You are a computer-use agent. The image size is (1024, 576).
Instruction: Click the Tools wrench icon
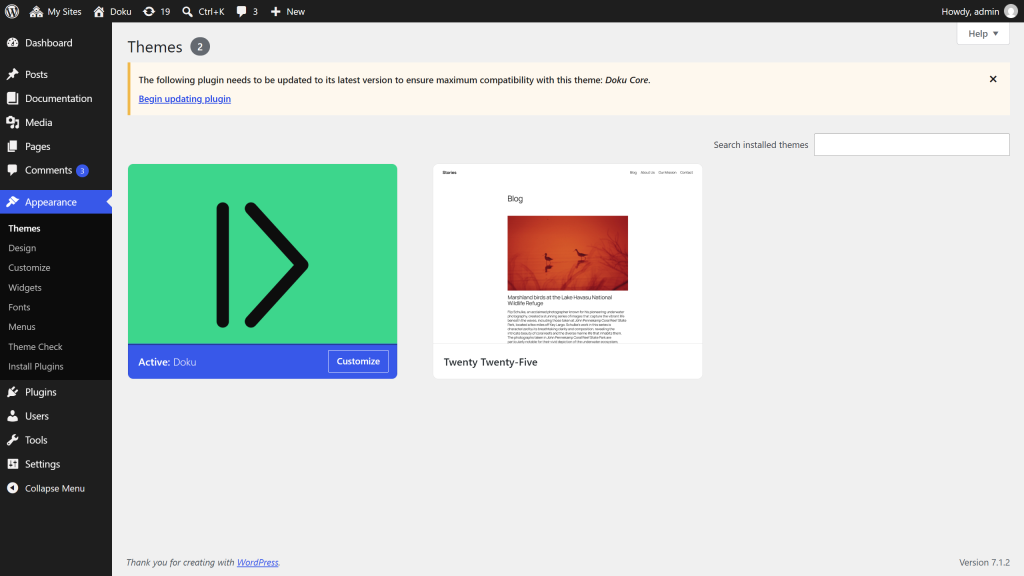pyautogui.click(x=12, y=440)
